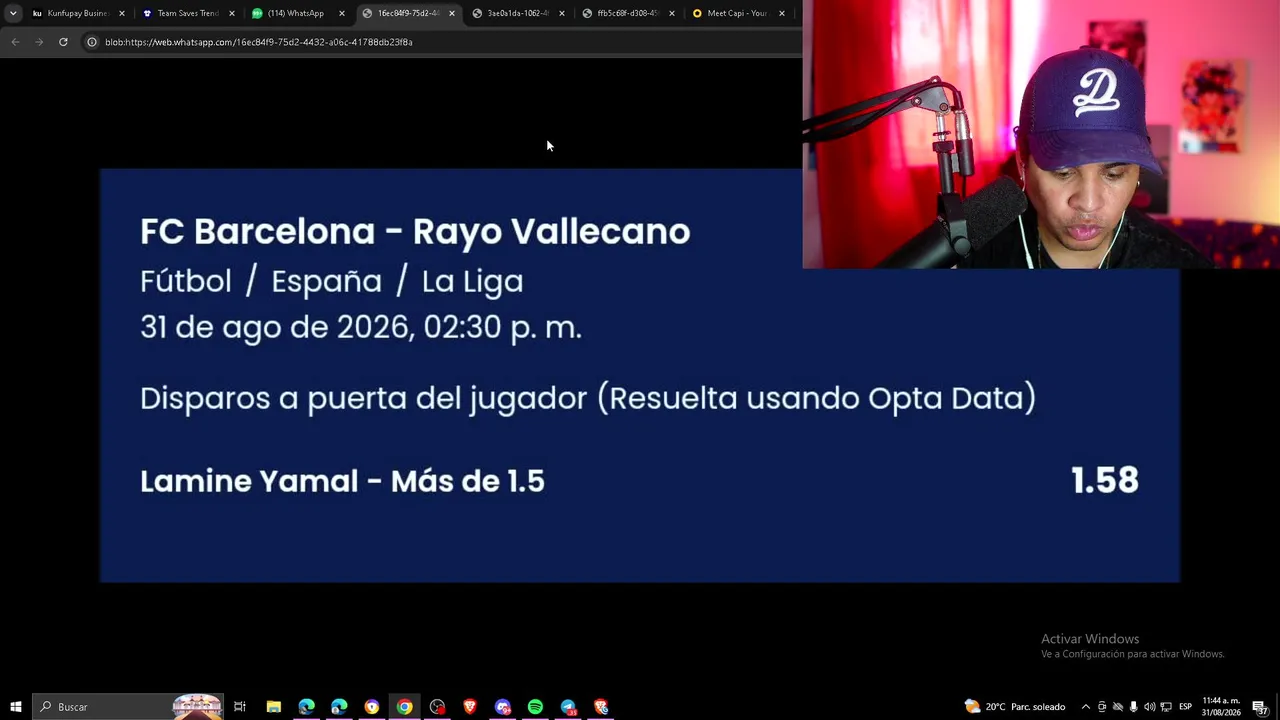The image size is (1280, 720).
Task: Open the crossed-out cloud tray icon
Action: (x=1118, y=707)
